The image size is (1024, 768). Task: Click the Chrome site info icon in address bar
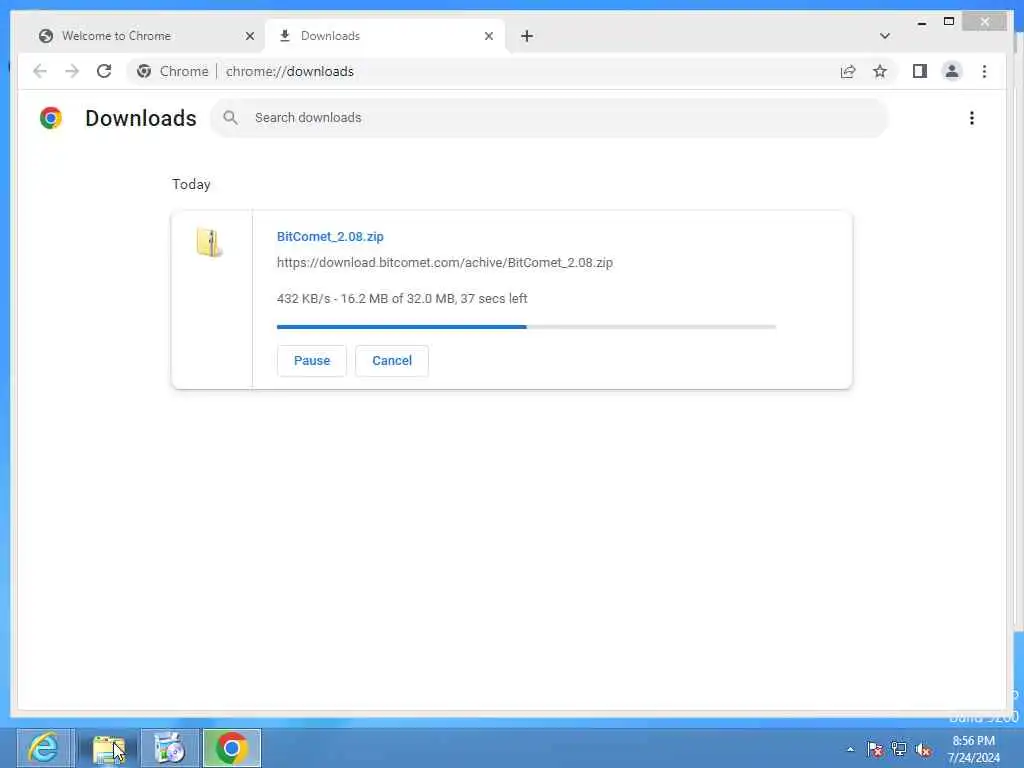point(144,71)
